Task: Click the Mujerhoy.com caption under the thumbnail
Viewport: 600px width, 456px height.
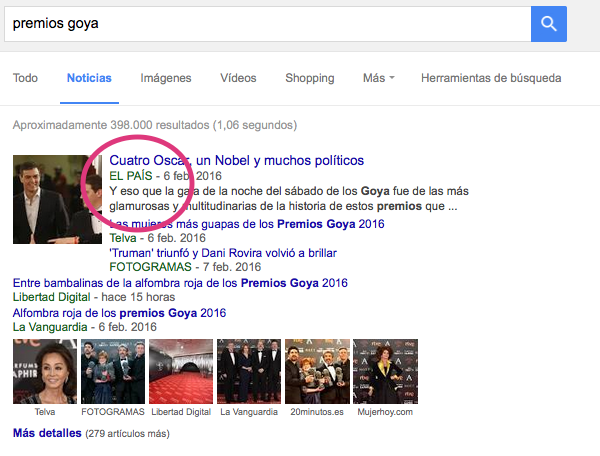Action: pos(385,412)
